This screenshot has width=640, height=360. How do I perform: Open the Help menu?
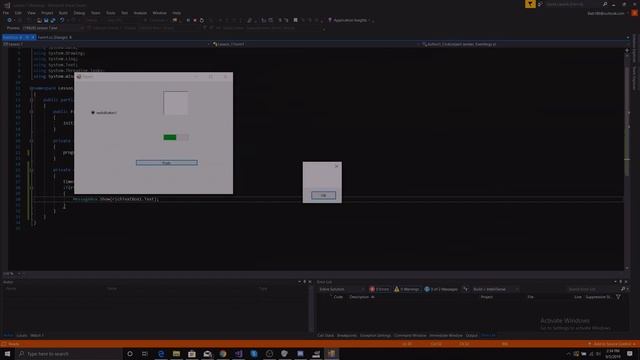point(176,13)
